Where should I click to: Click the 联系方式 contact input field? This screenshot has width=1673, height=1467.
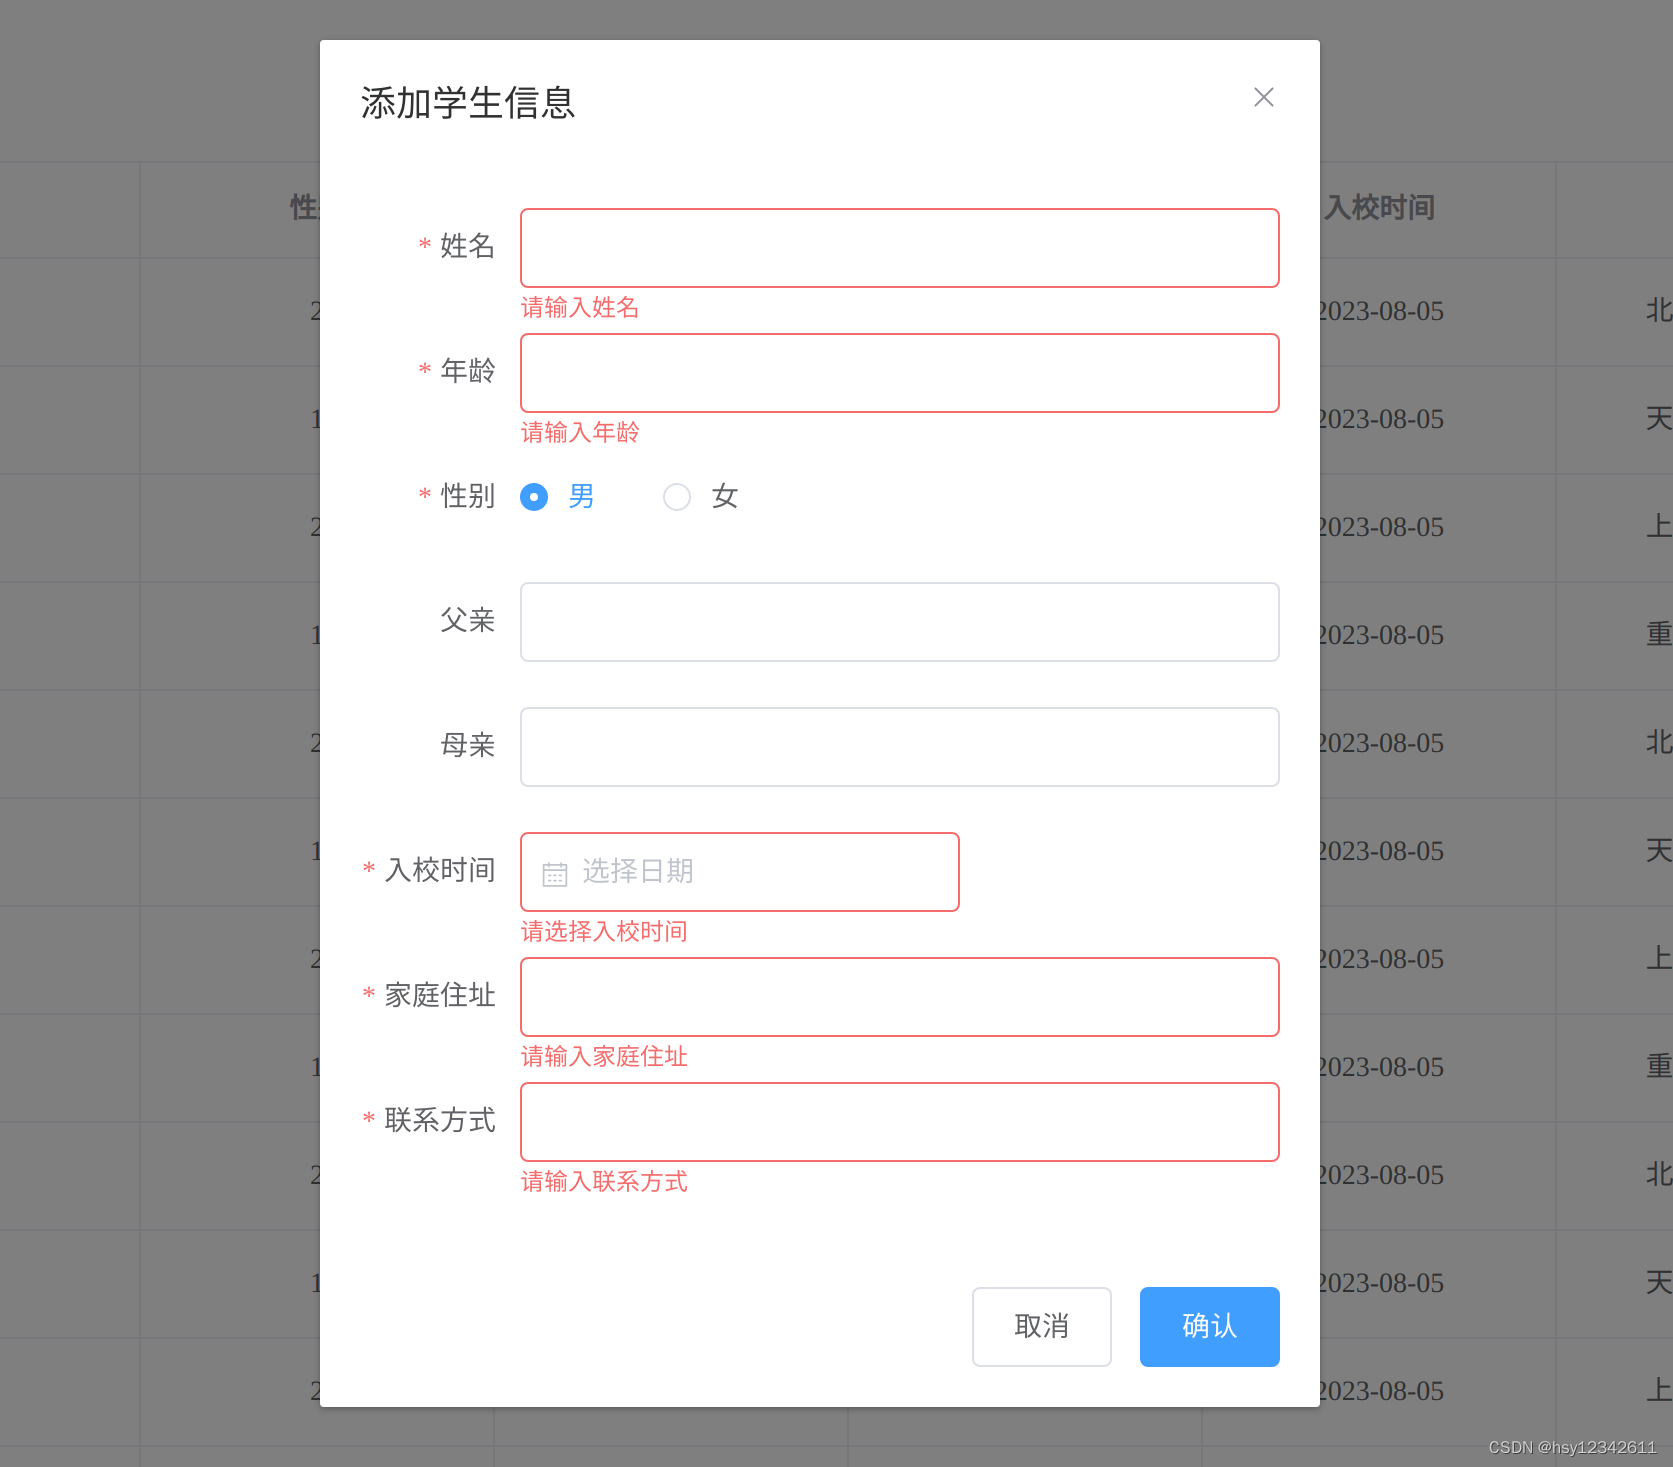(x=898, y=1121)
